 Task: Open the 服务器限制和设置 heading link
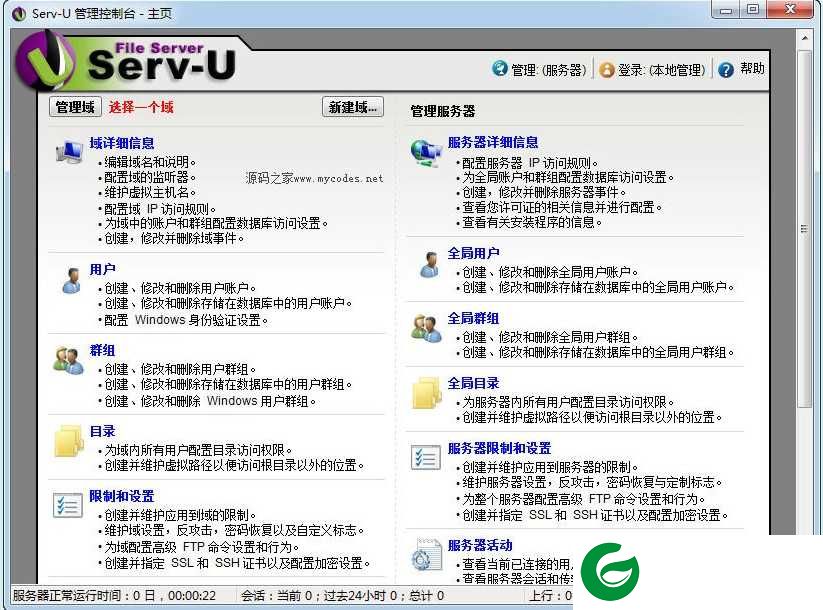(499, 448)
